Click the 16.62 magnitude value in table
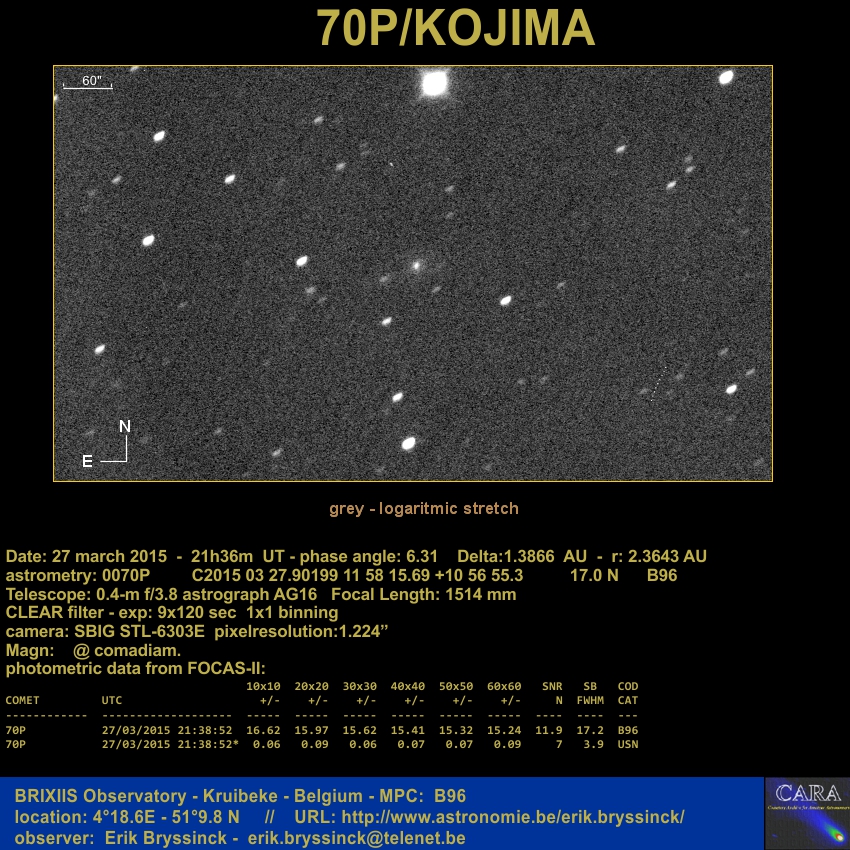This screenshot has height=850, width=850. click(263, 730)
